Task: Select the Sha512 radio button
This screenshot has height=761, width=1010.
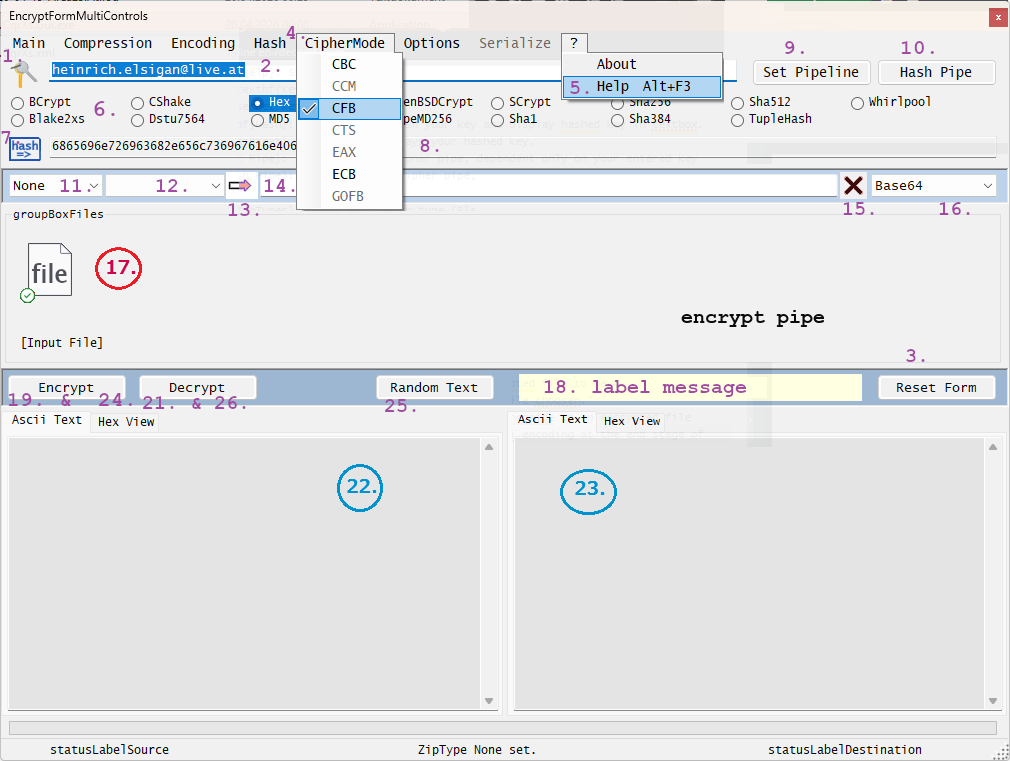Action: coord(761,102)
